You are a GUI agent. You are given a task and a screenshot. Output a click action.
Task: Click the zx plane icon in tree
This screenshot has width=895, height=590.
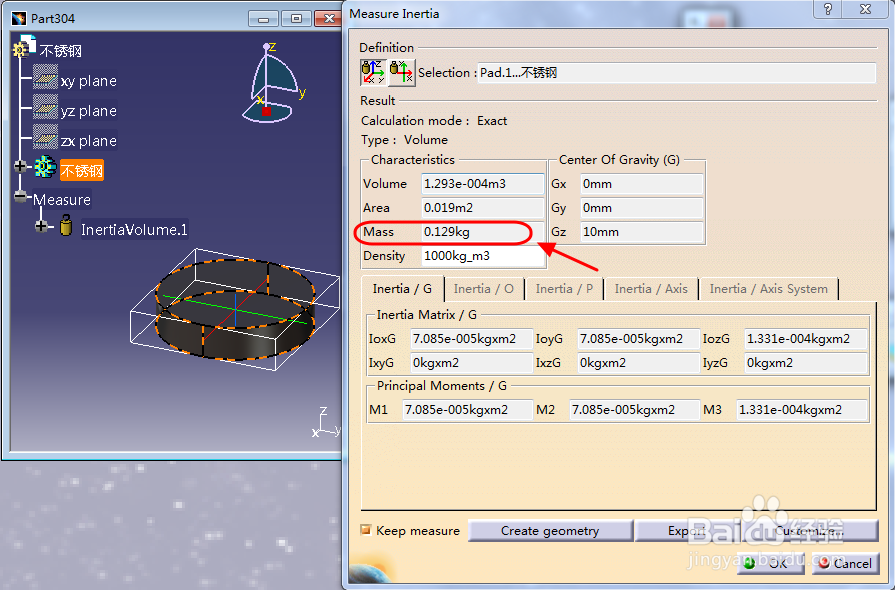point(45,137)
